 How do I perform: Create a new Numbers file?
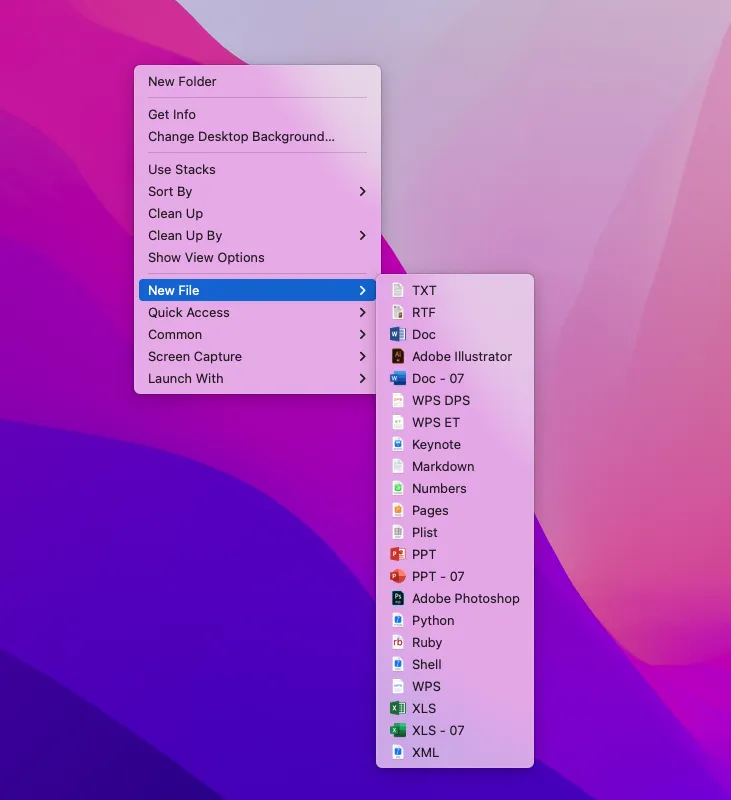[455, 488]
